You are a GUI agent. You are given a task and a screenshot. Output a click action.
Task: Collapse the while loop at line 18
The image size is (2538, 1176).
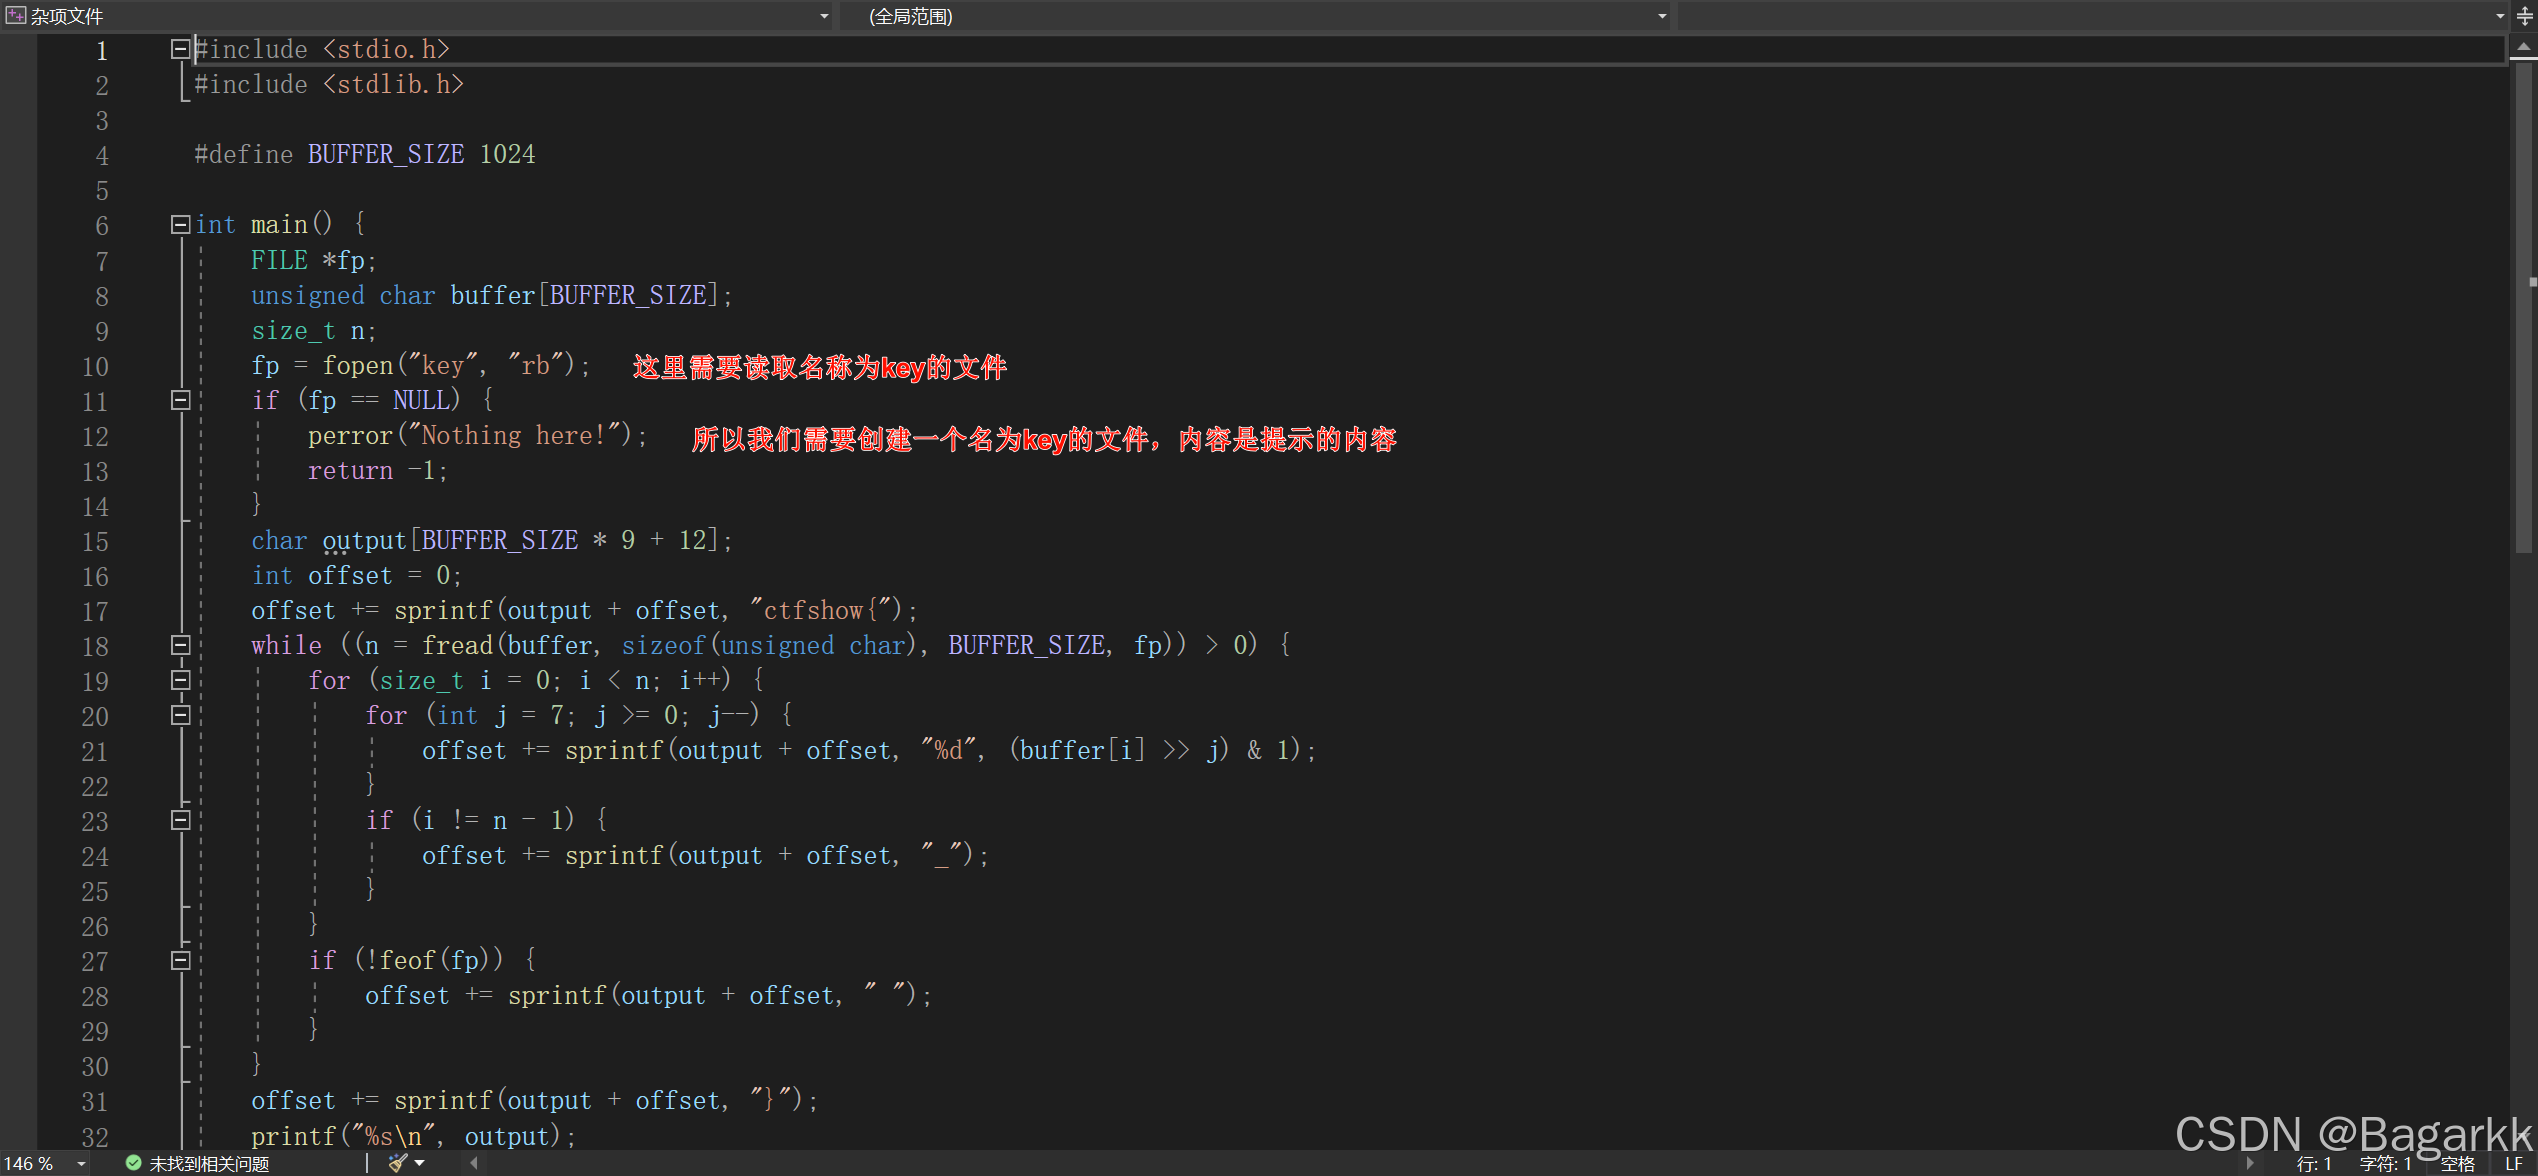tap(180, 645)
